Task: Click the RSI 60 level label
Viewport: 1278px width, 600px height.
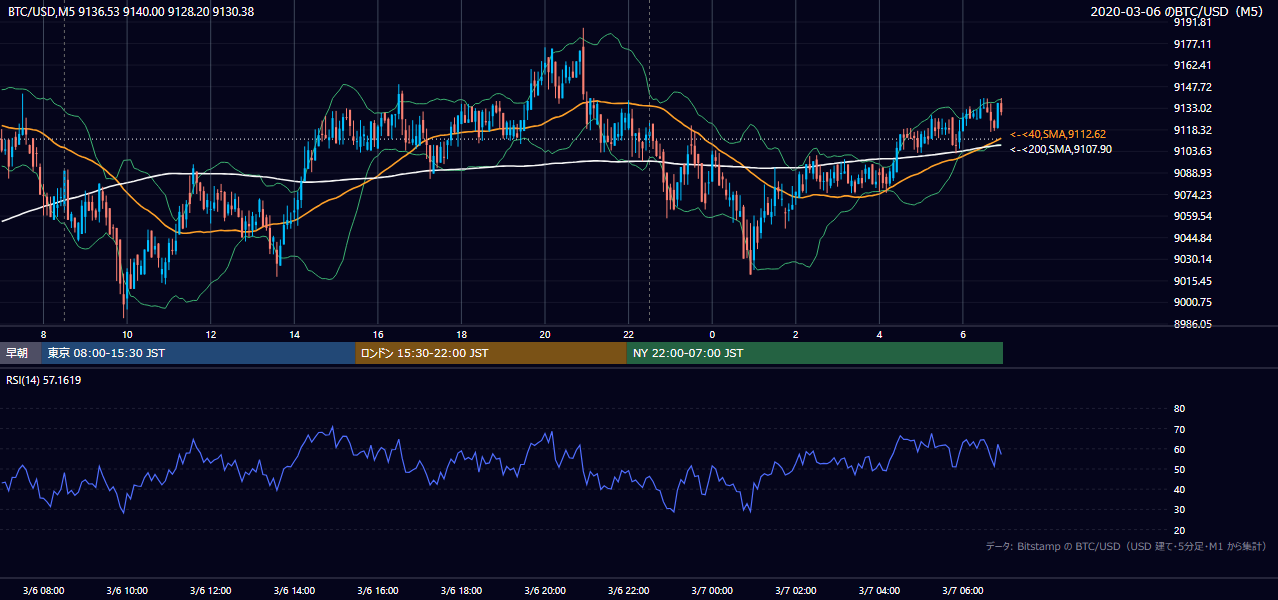Action: pos(1179,449)
